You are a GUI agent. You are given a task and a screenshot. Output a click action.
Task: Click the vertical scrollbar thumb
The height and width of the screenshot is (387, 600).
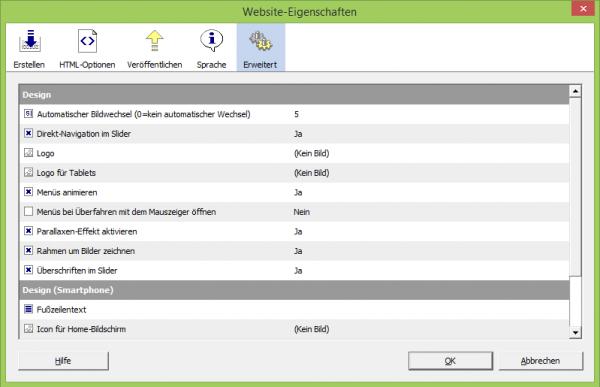[575, 186]
